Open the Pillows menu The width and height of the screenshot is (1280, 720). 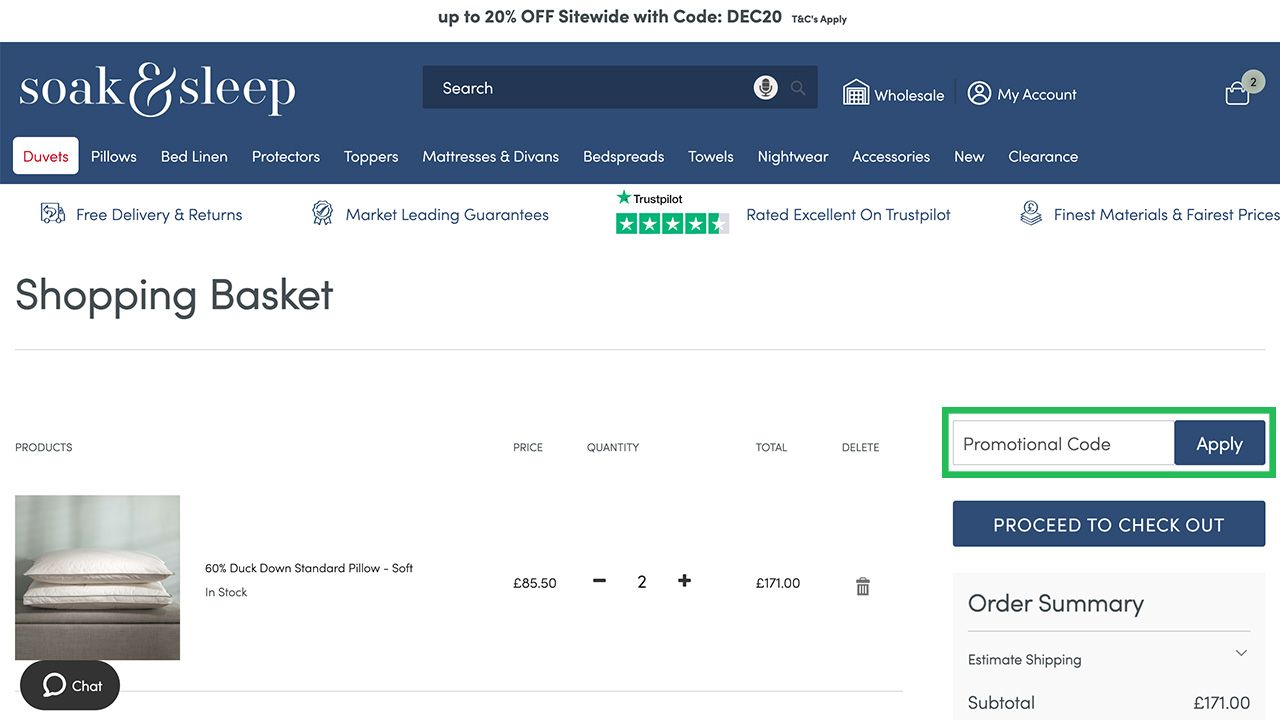pos(114,156)
